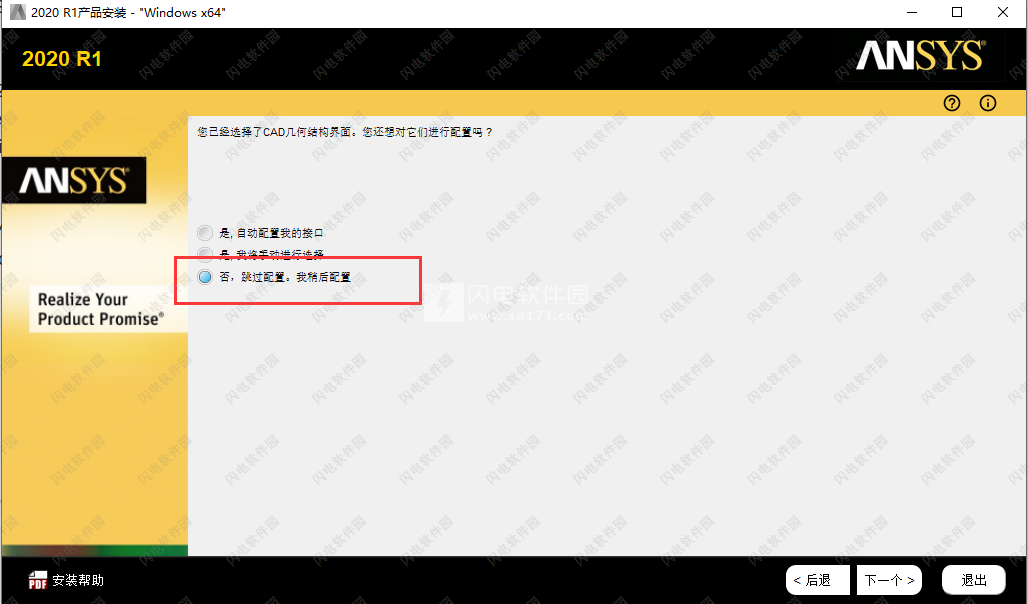Choose the skip configuration radio option

tap(205, 277)
